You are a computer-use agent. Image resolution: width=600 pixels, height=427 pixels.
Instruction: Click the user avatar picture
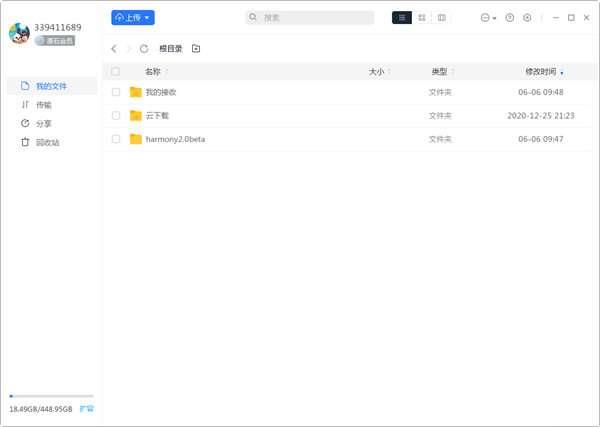tap(19, 33)
